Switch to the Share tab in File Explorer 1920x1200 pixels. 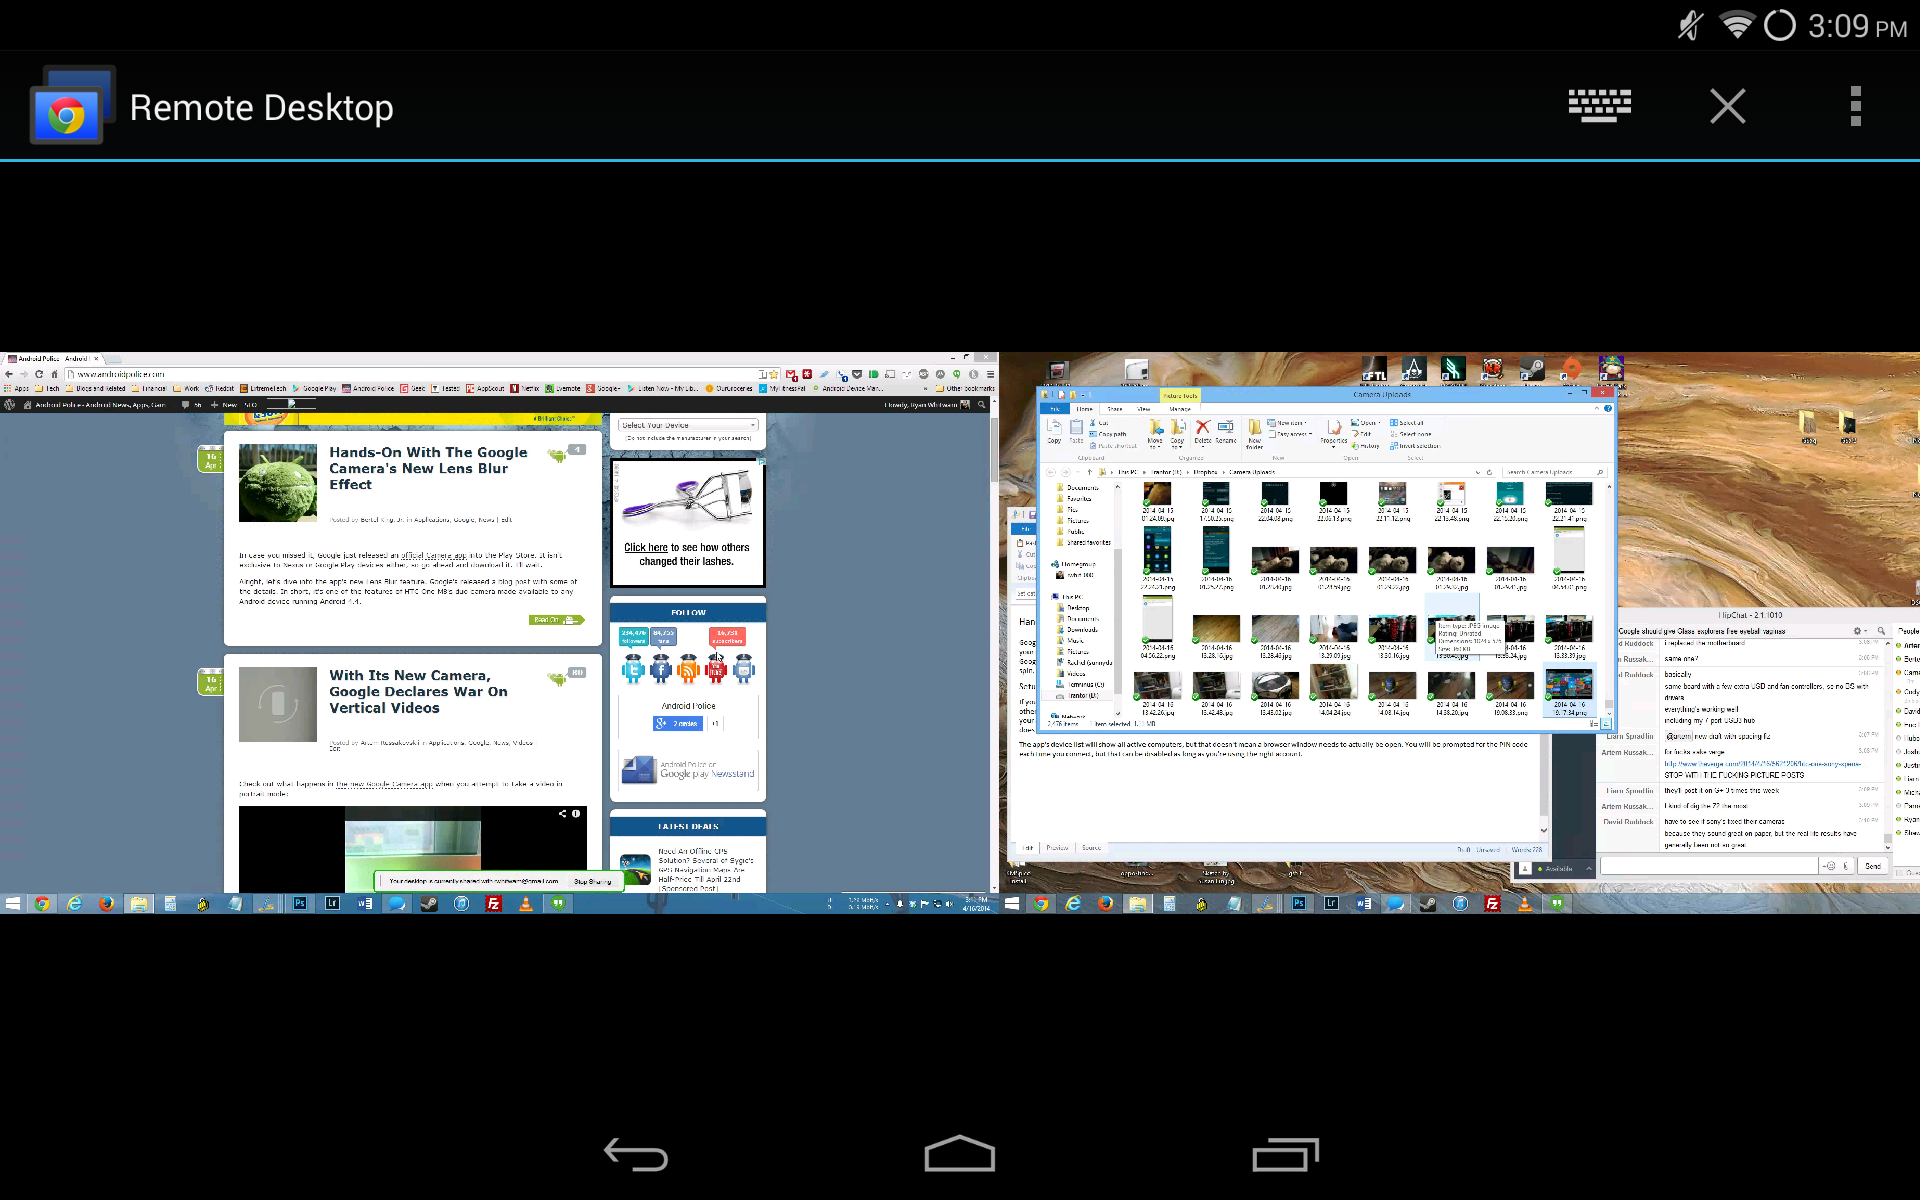tap(1115, 409)
